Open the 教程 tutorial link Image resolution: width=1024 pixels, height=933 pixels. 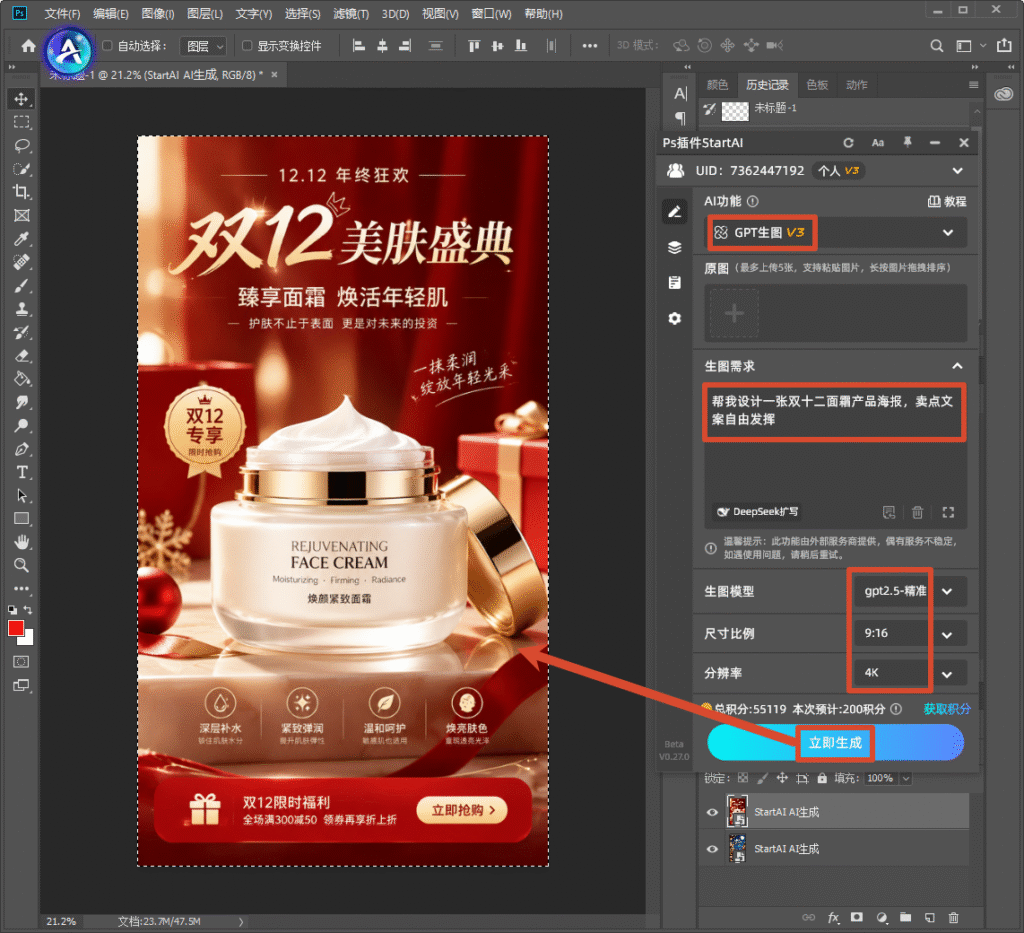click(947, 201)
